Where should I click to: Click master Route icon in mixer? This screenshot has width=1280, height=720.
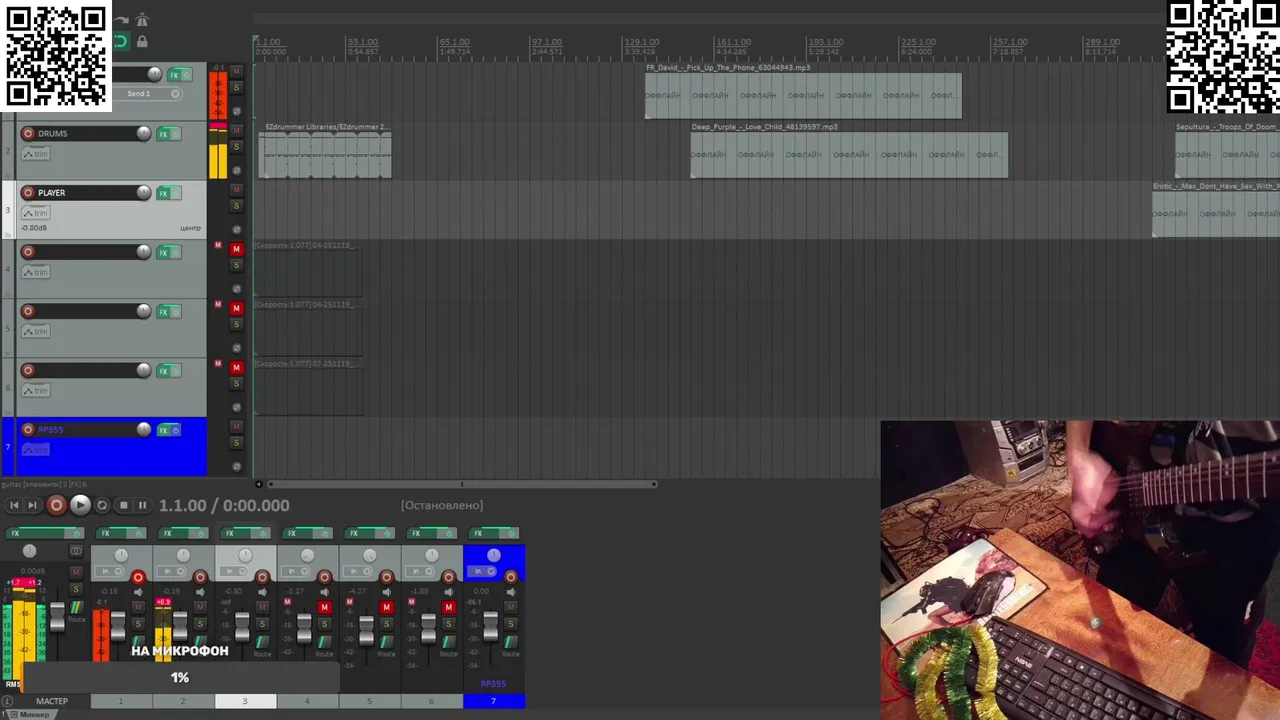pyautogui.click(x=76, y=607)
